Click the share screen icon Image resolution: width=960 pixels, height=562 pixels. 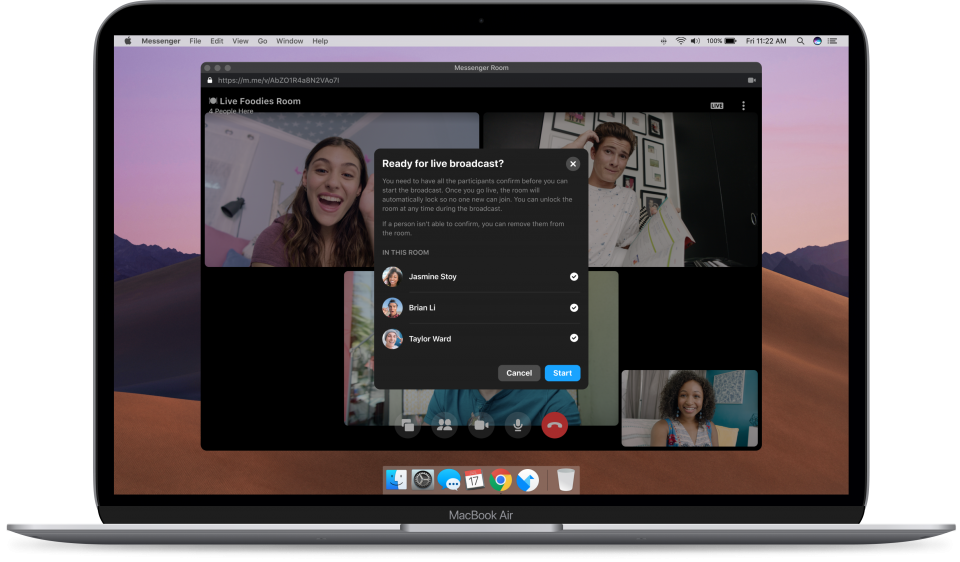click(407, 425)
